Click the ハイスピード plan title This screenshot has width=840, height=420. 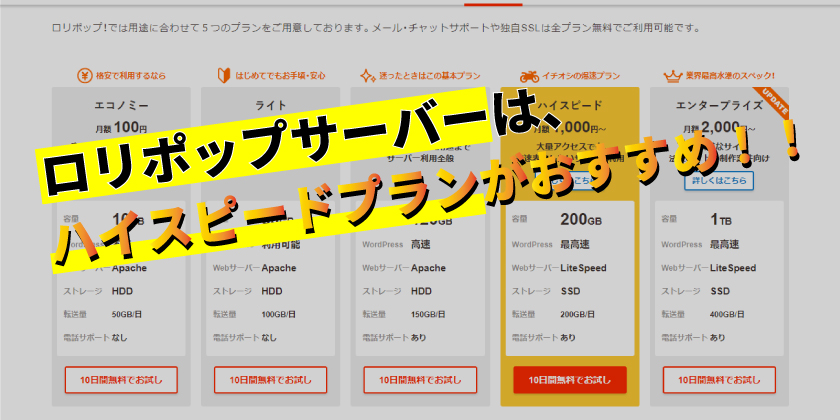point(569,105)
